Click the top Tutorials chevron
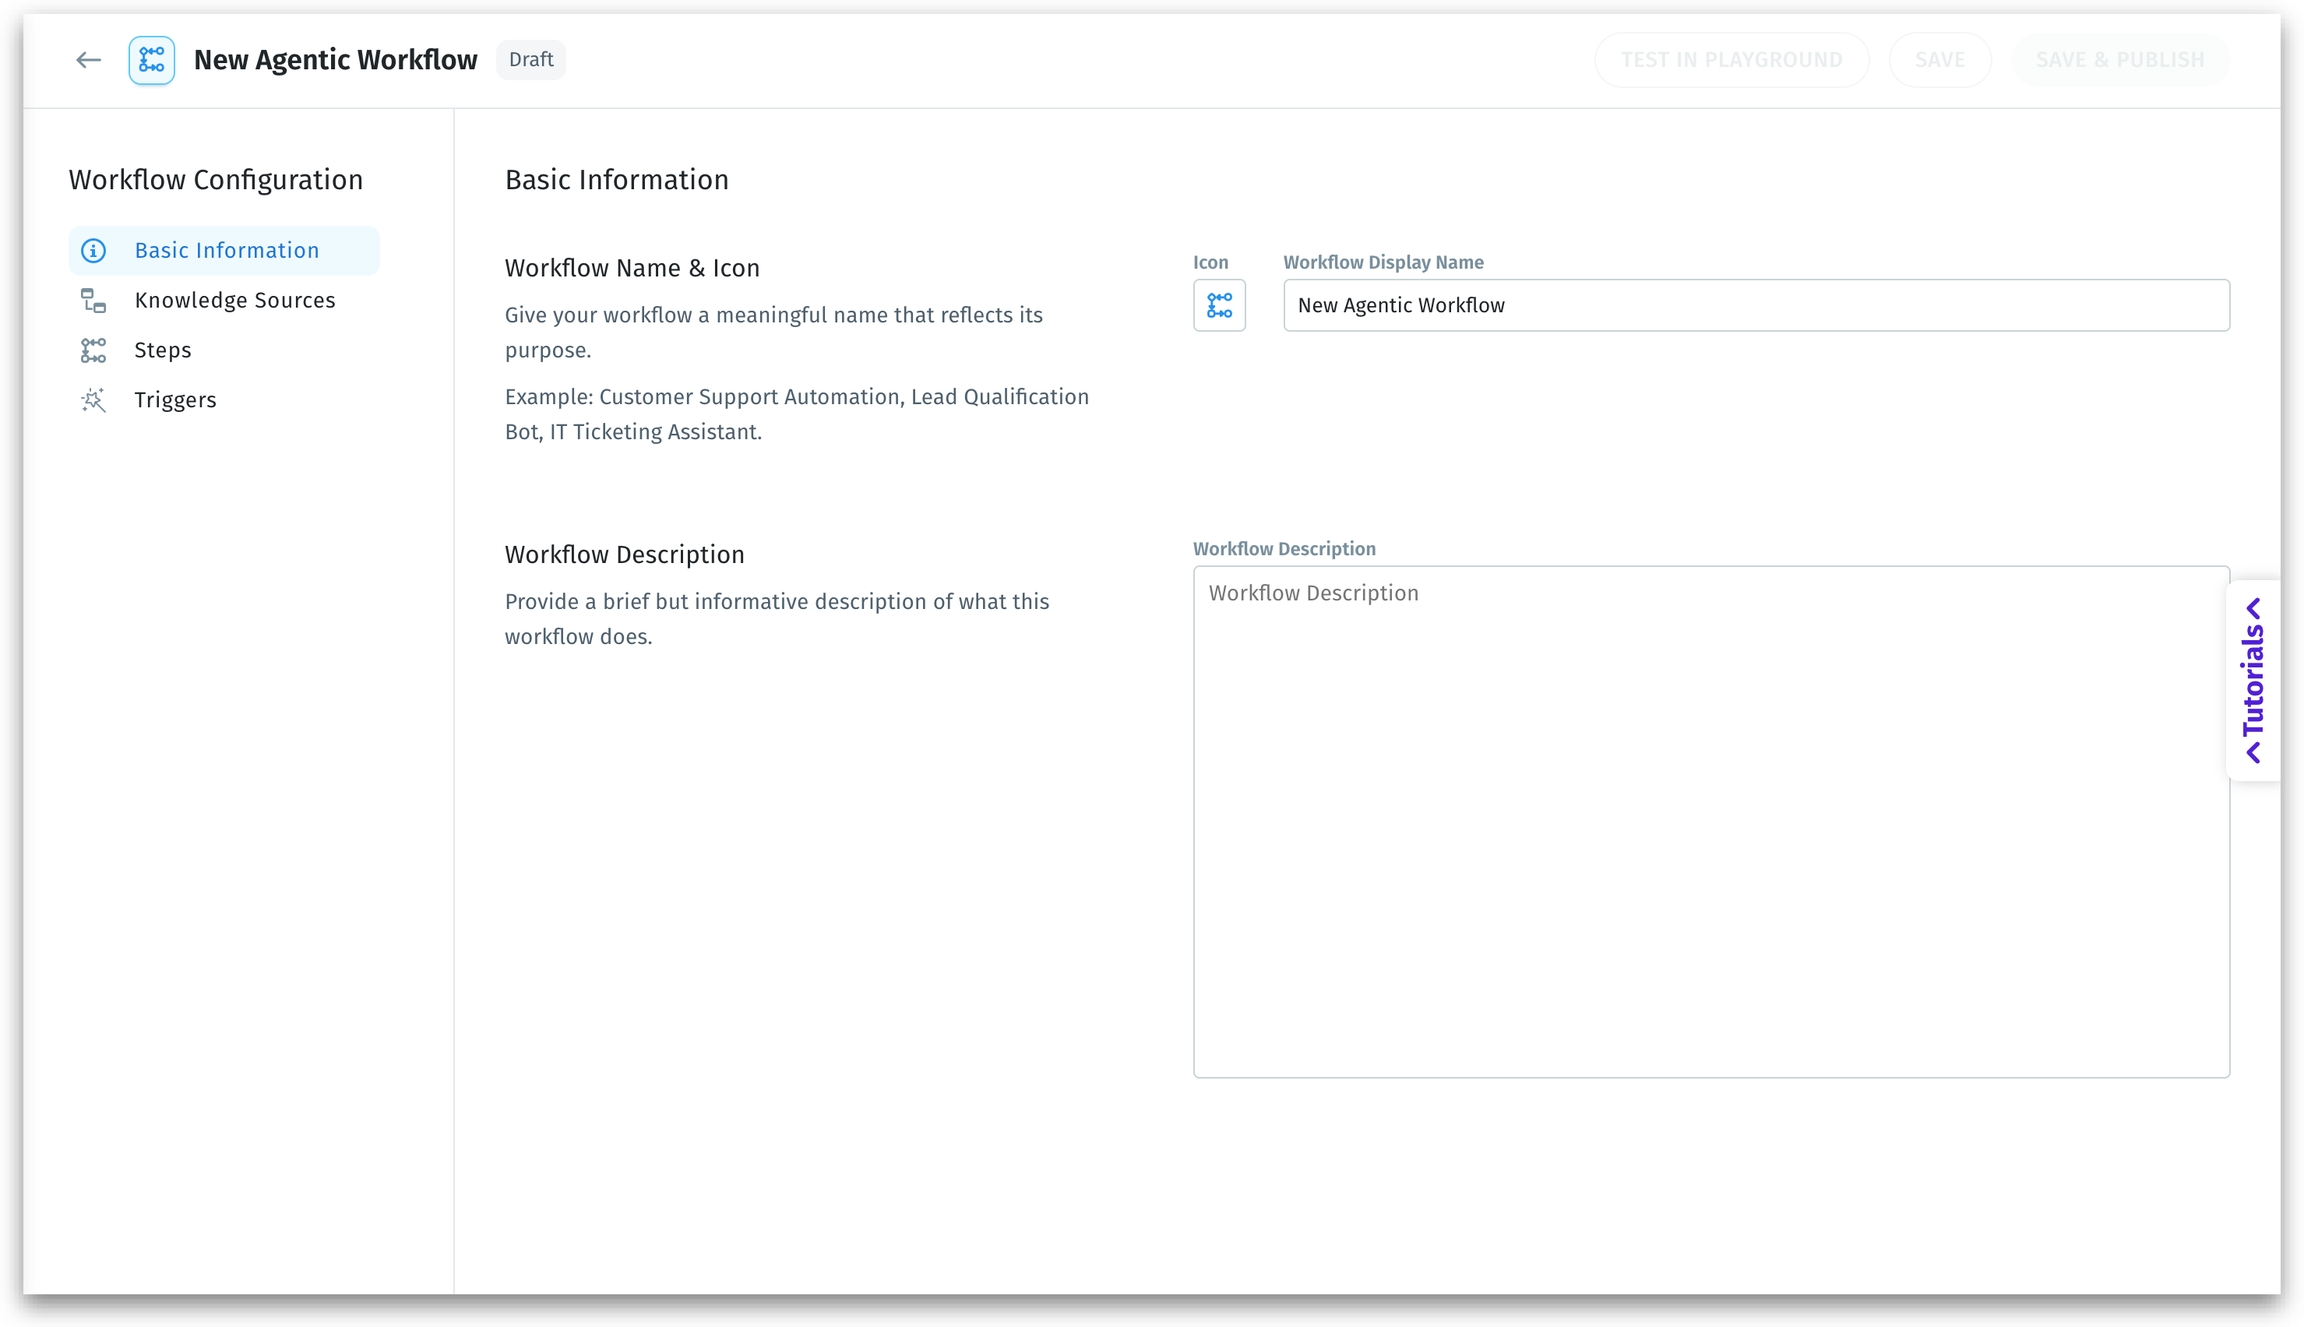This screenshot has width=2304, height=1327. coord(2253,609)
